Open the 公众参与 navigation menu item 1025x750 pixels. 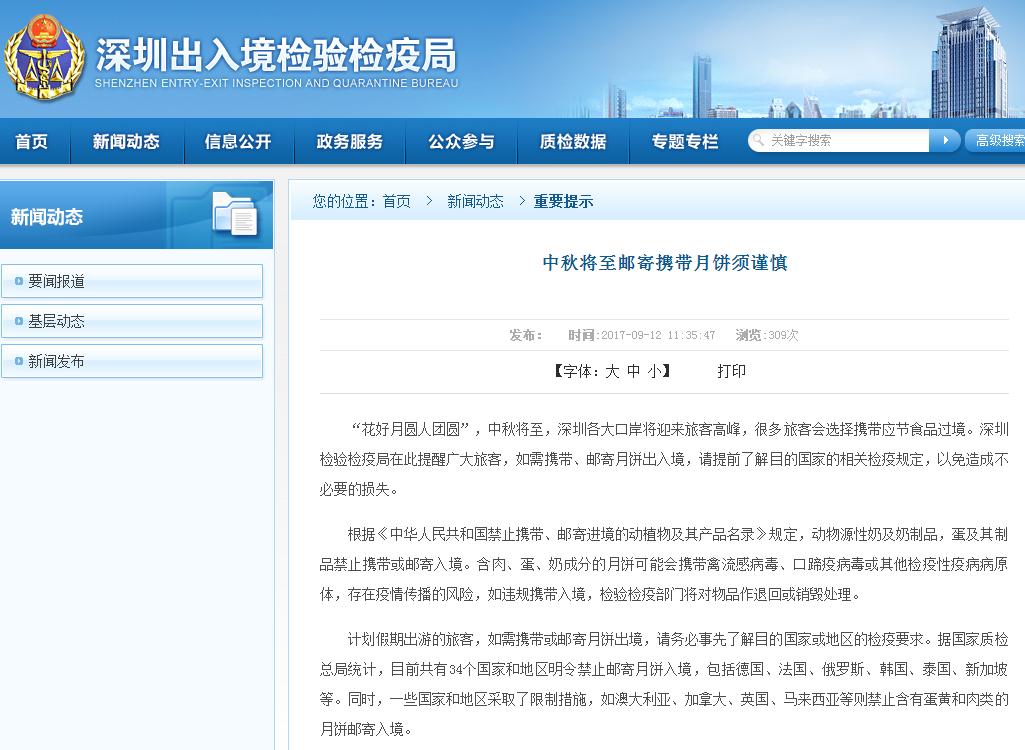[462, 141]
